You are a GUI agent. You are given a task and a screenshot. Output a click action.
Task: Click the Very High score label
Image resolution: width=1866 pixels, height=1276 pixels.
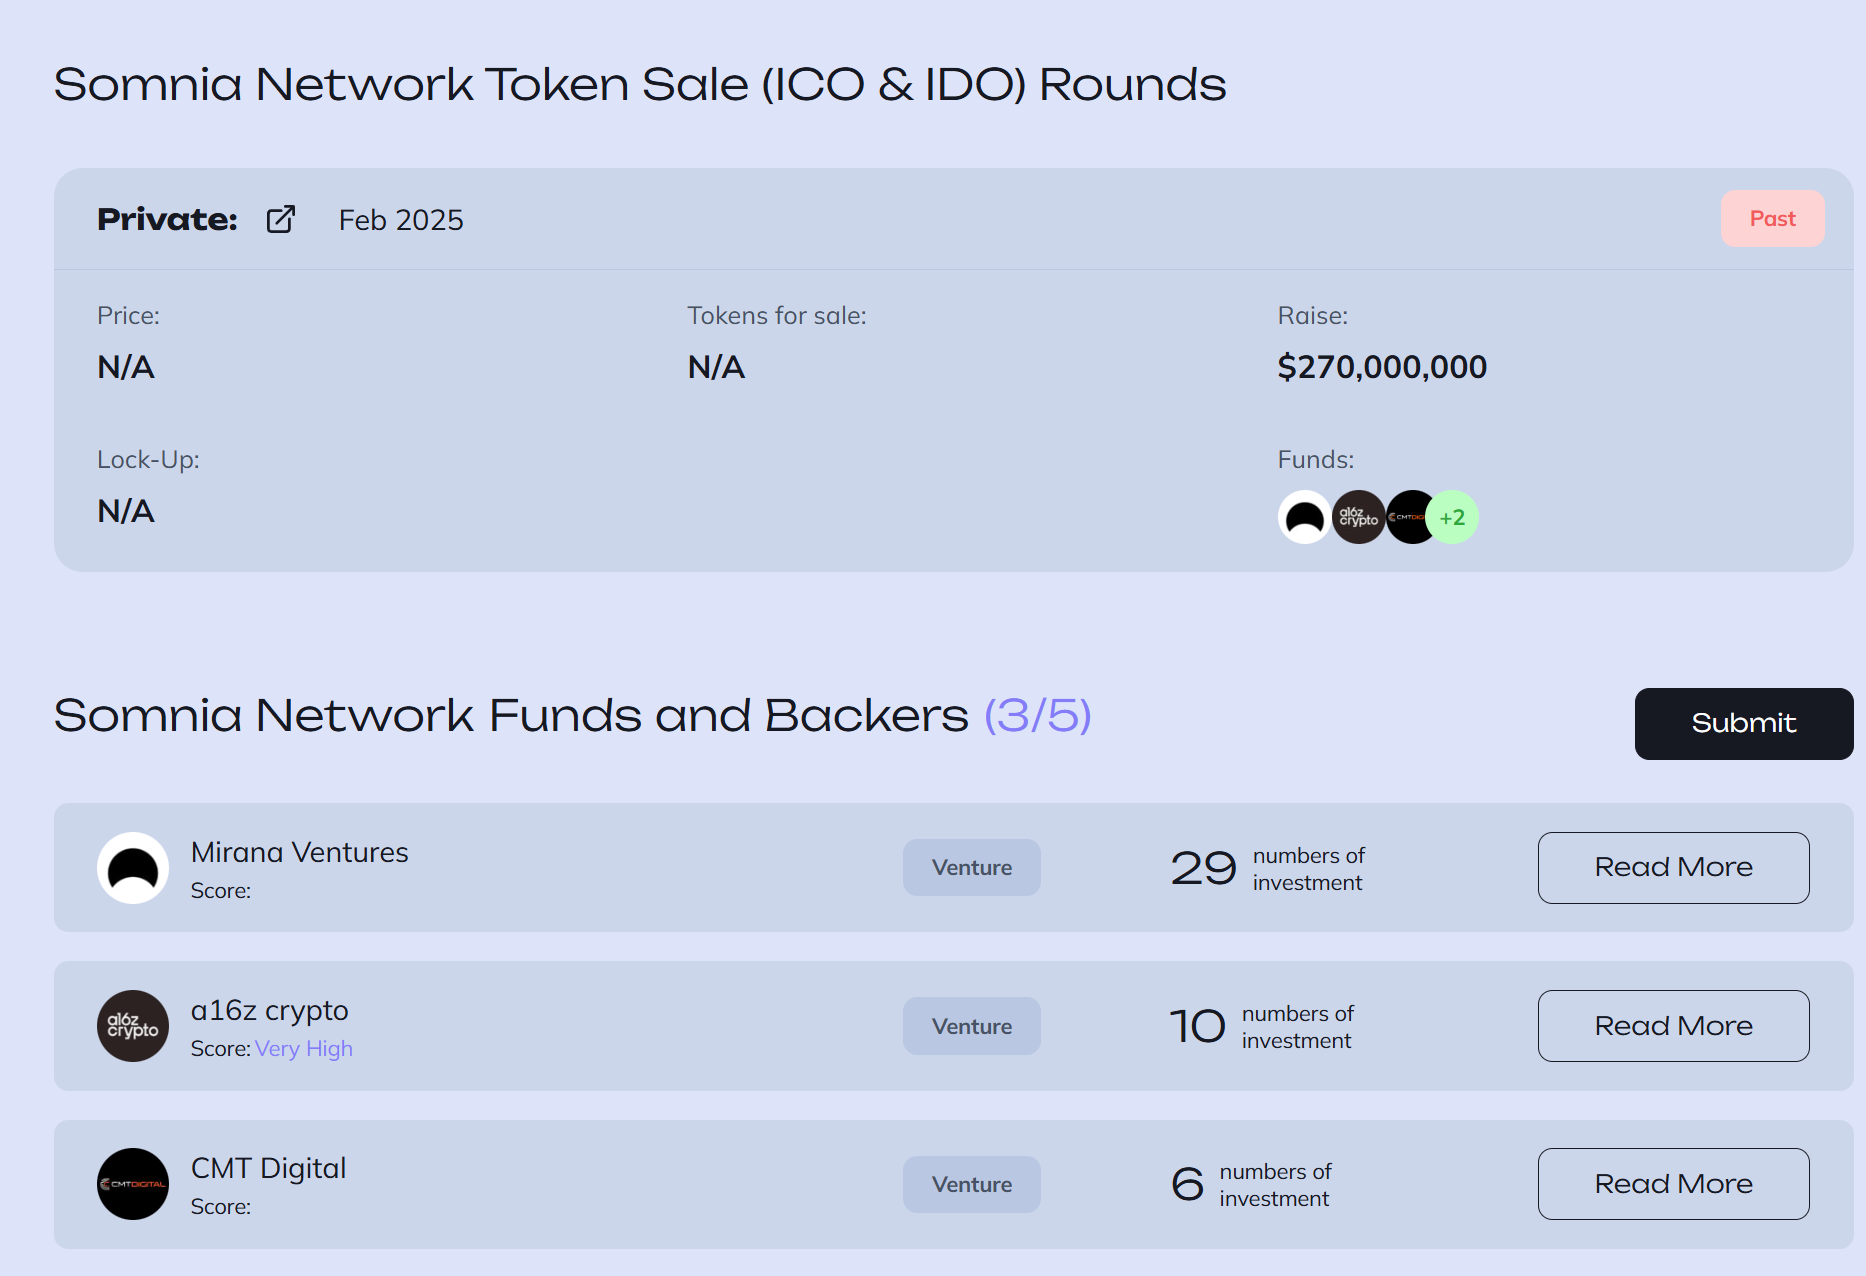click(303, 1048)
